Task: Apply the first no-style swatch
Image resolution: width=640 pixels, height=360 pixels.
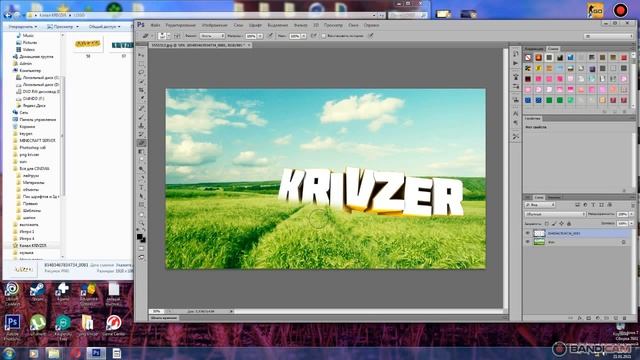Action: [x=528, y=58]
